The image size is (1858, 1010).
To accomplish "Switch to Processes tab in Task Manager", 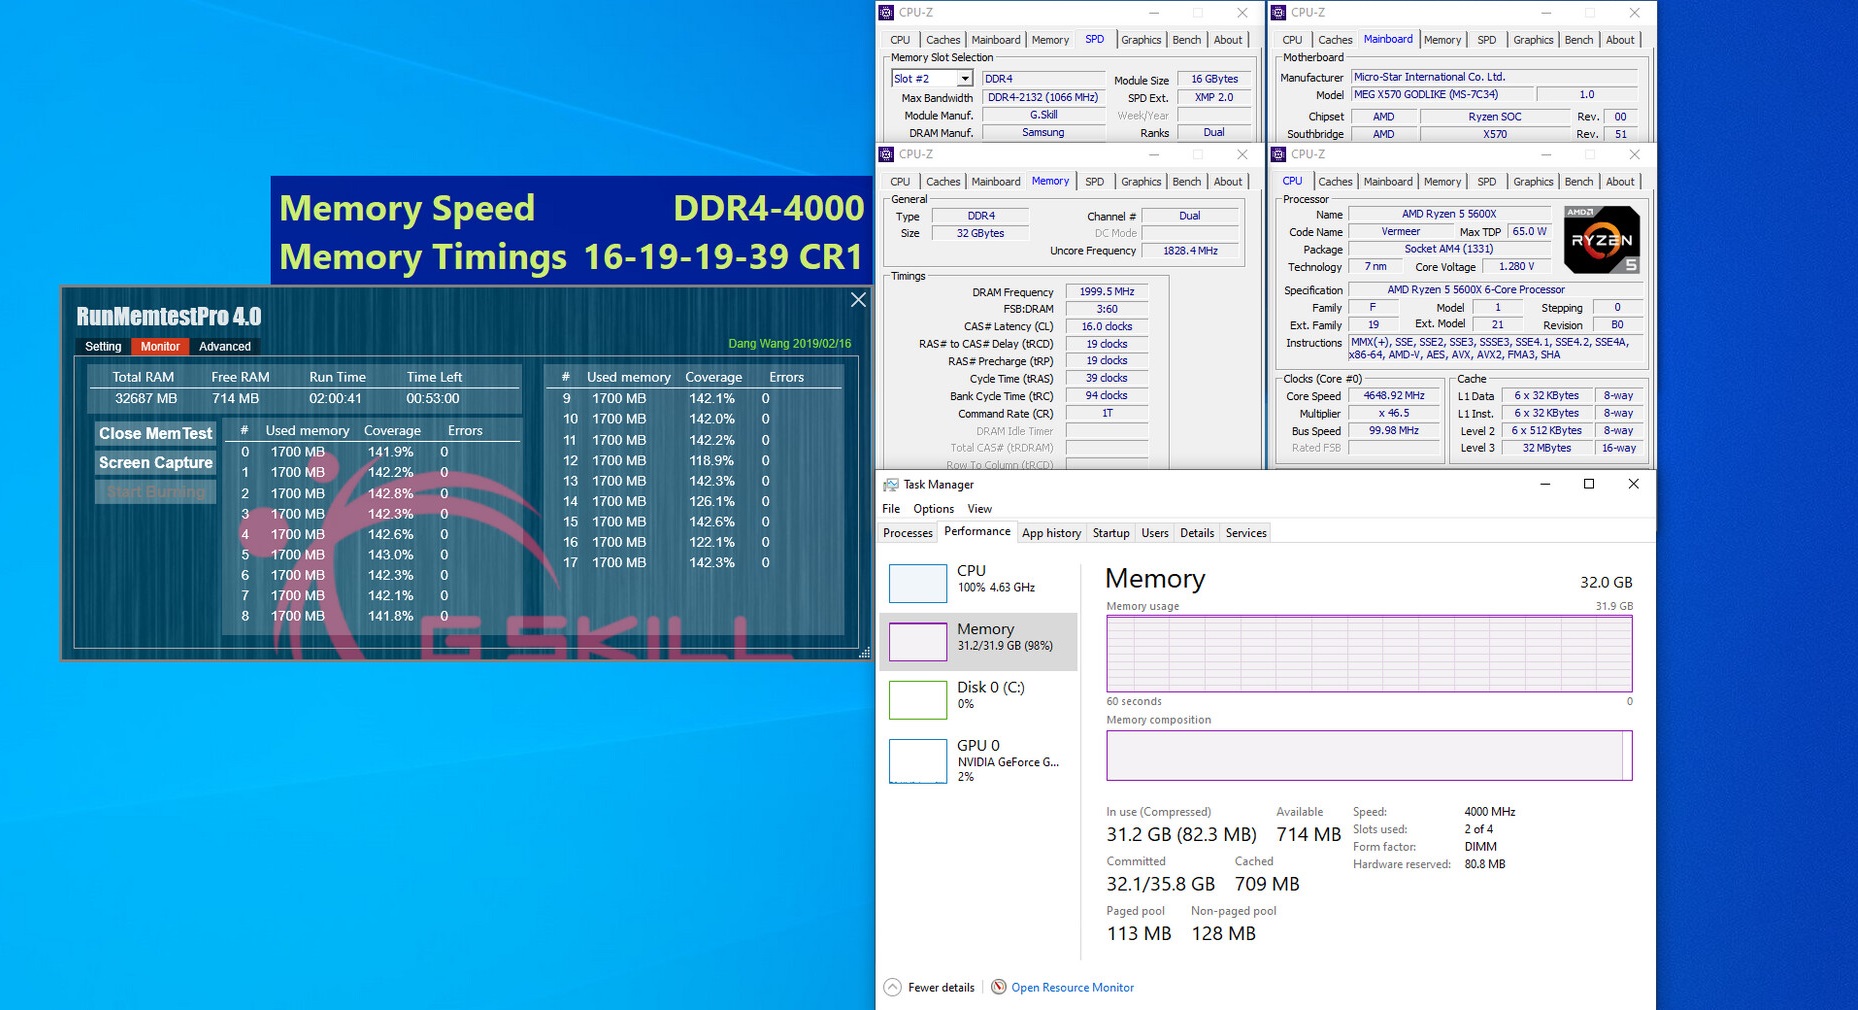I will coord(908,533).
